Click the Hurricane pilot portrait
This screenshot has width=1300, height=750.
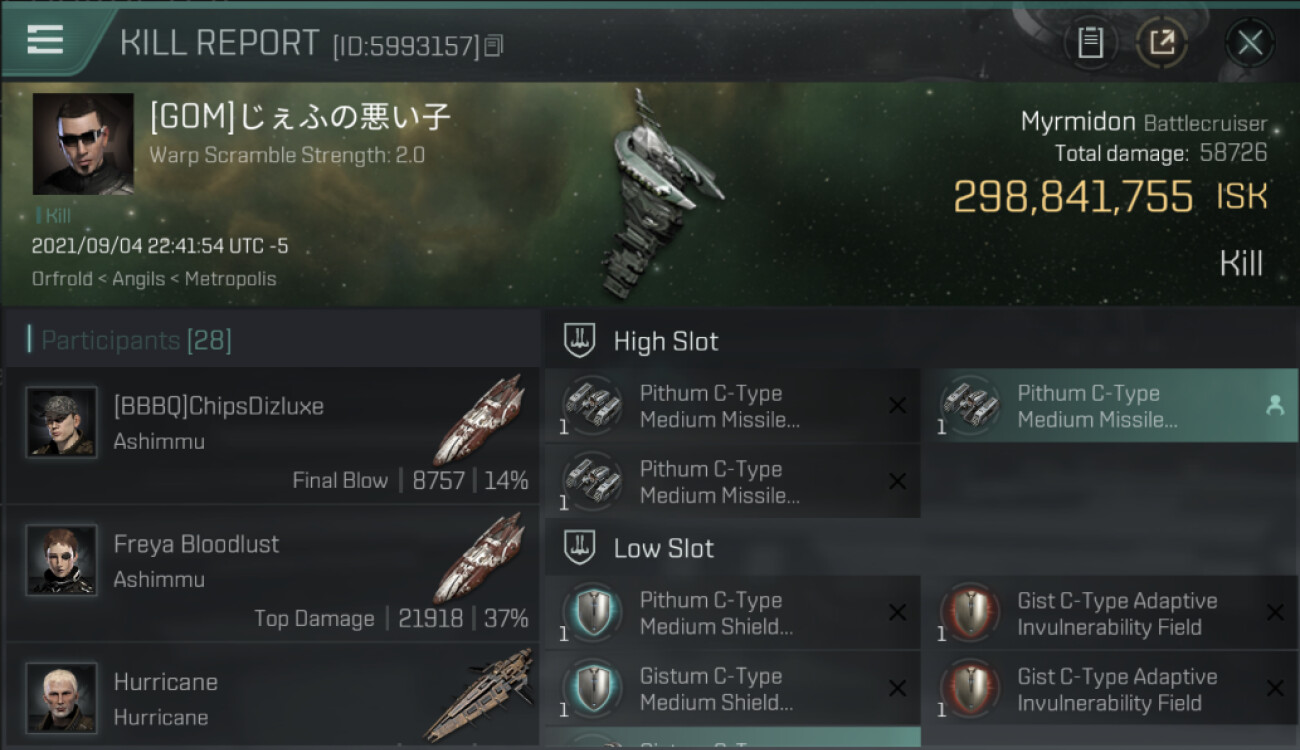point(61,697)
